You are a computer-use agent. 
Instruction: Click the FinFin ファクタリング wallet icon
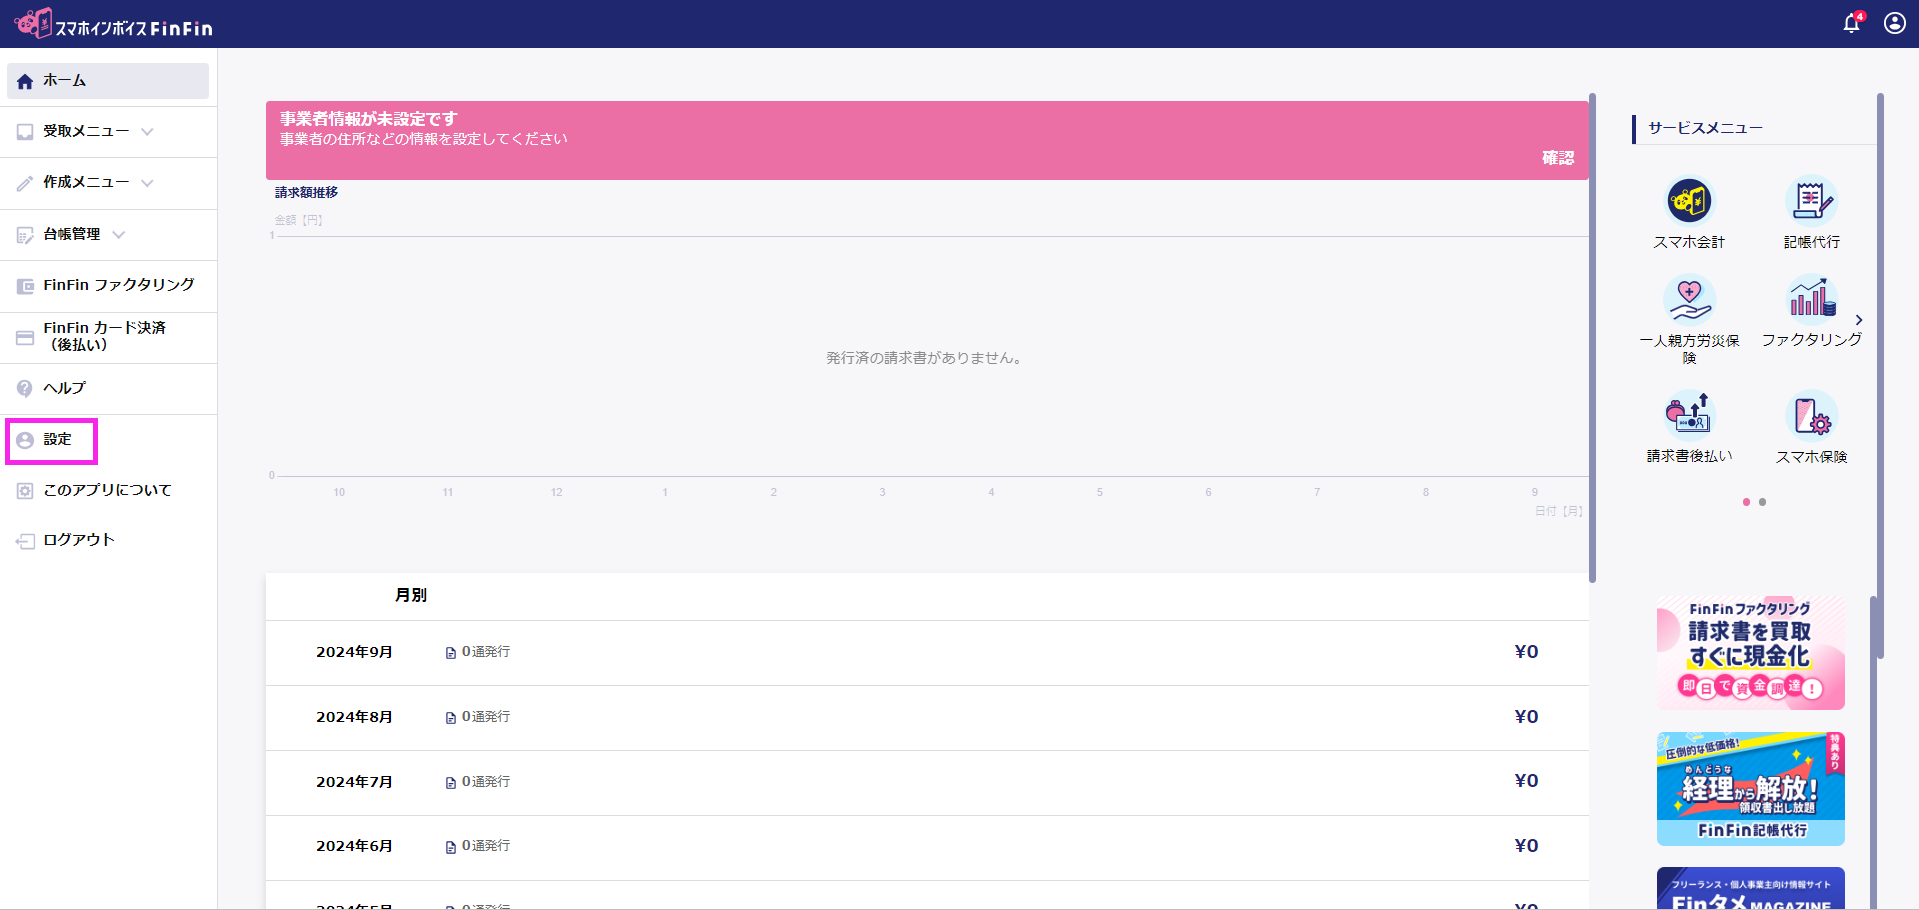click(x=25, y=286)
